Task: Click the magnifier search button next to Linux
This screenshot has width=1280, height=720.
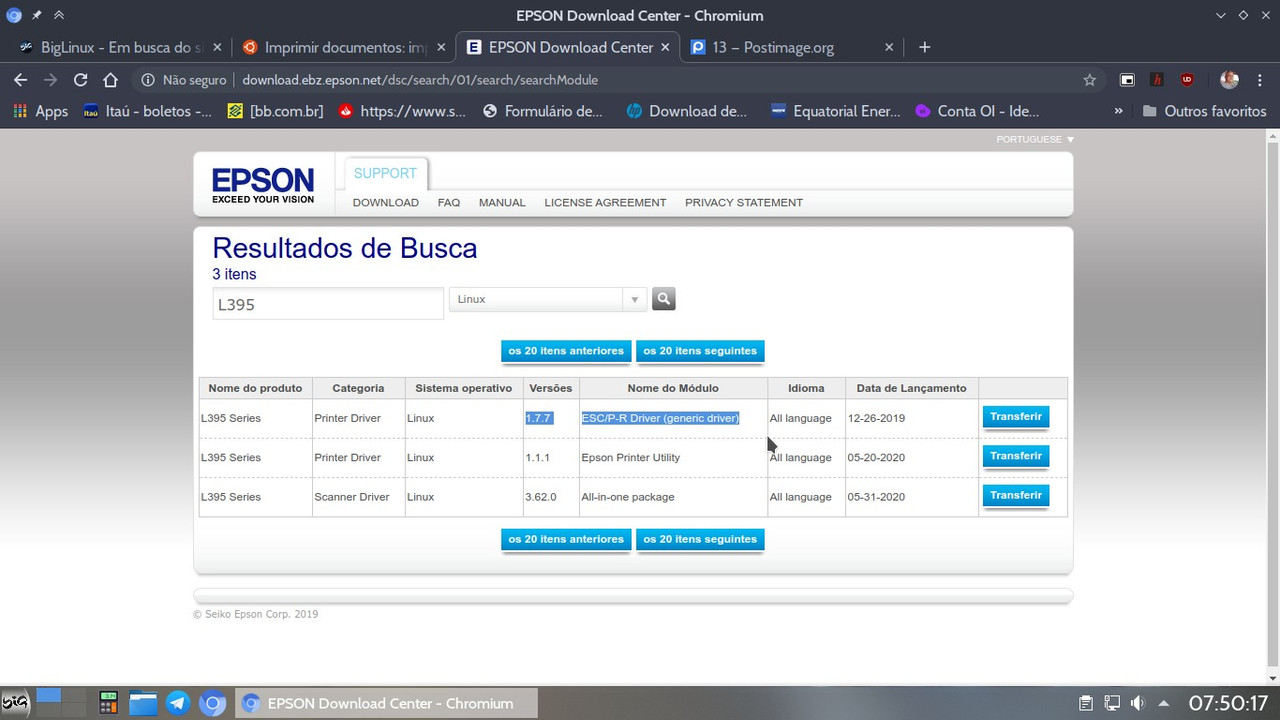Action: coord(664,298)
